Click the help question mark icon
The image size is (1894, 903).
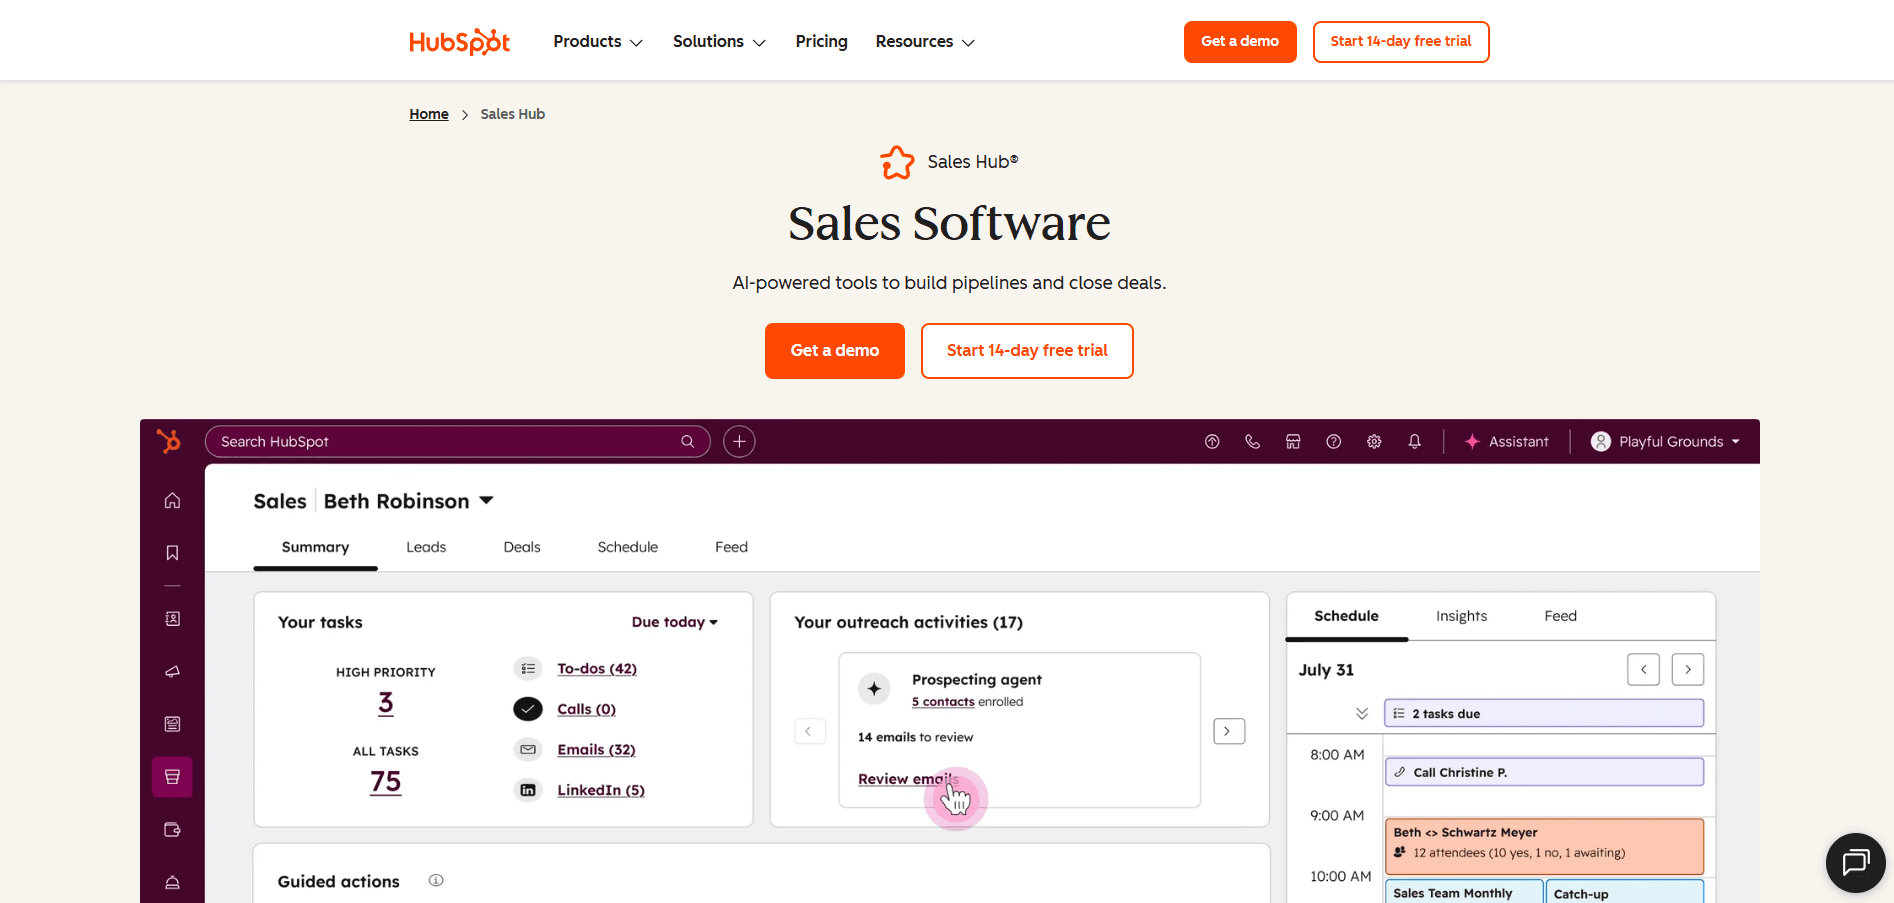coord(1333,441)
